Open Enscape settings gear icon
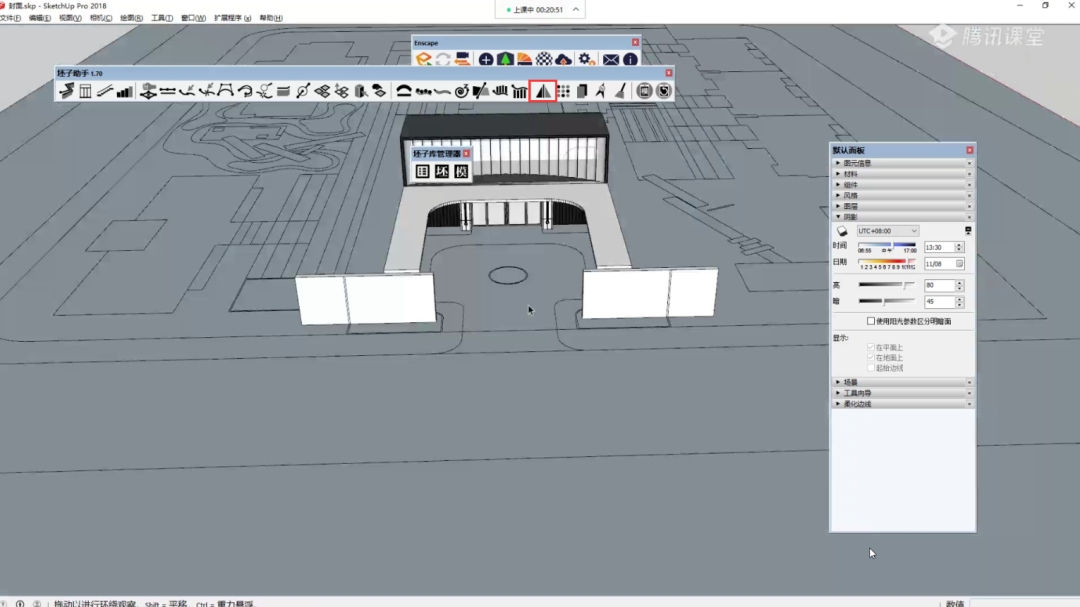Viewport: 1080px width, 607px height. click(x=586, y=60)
